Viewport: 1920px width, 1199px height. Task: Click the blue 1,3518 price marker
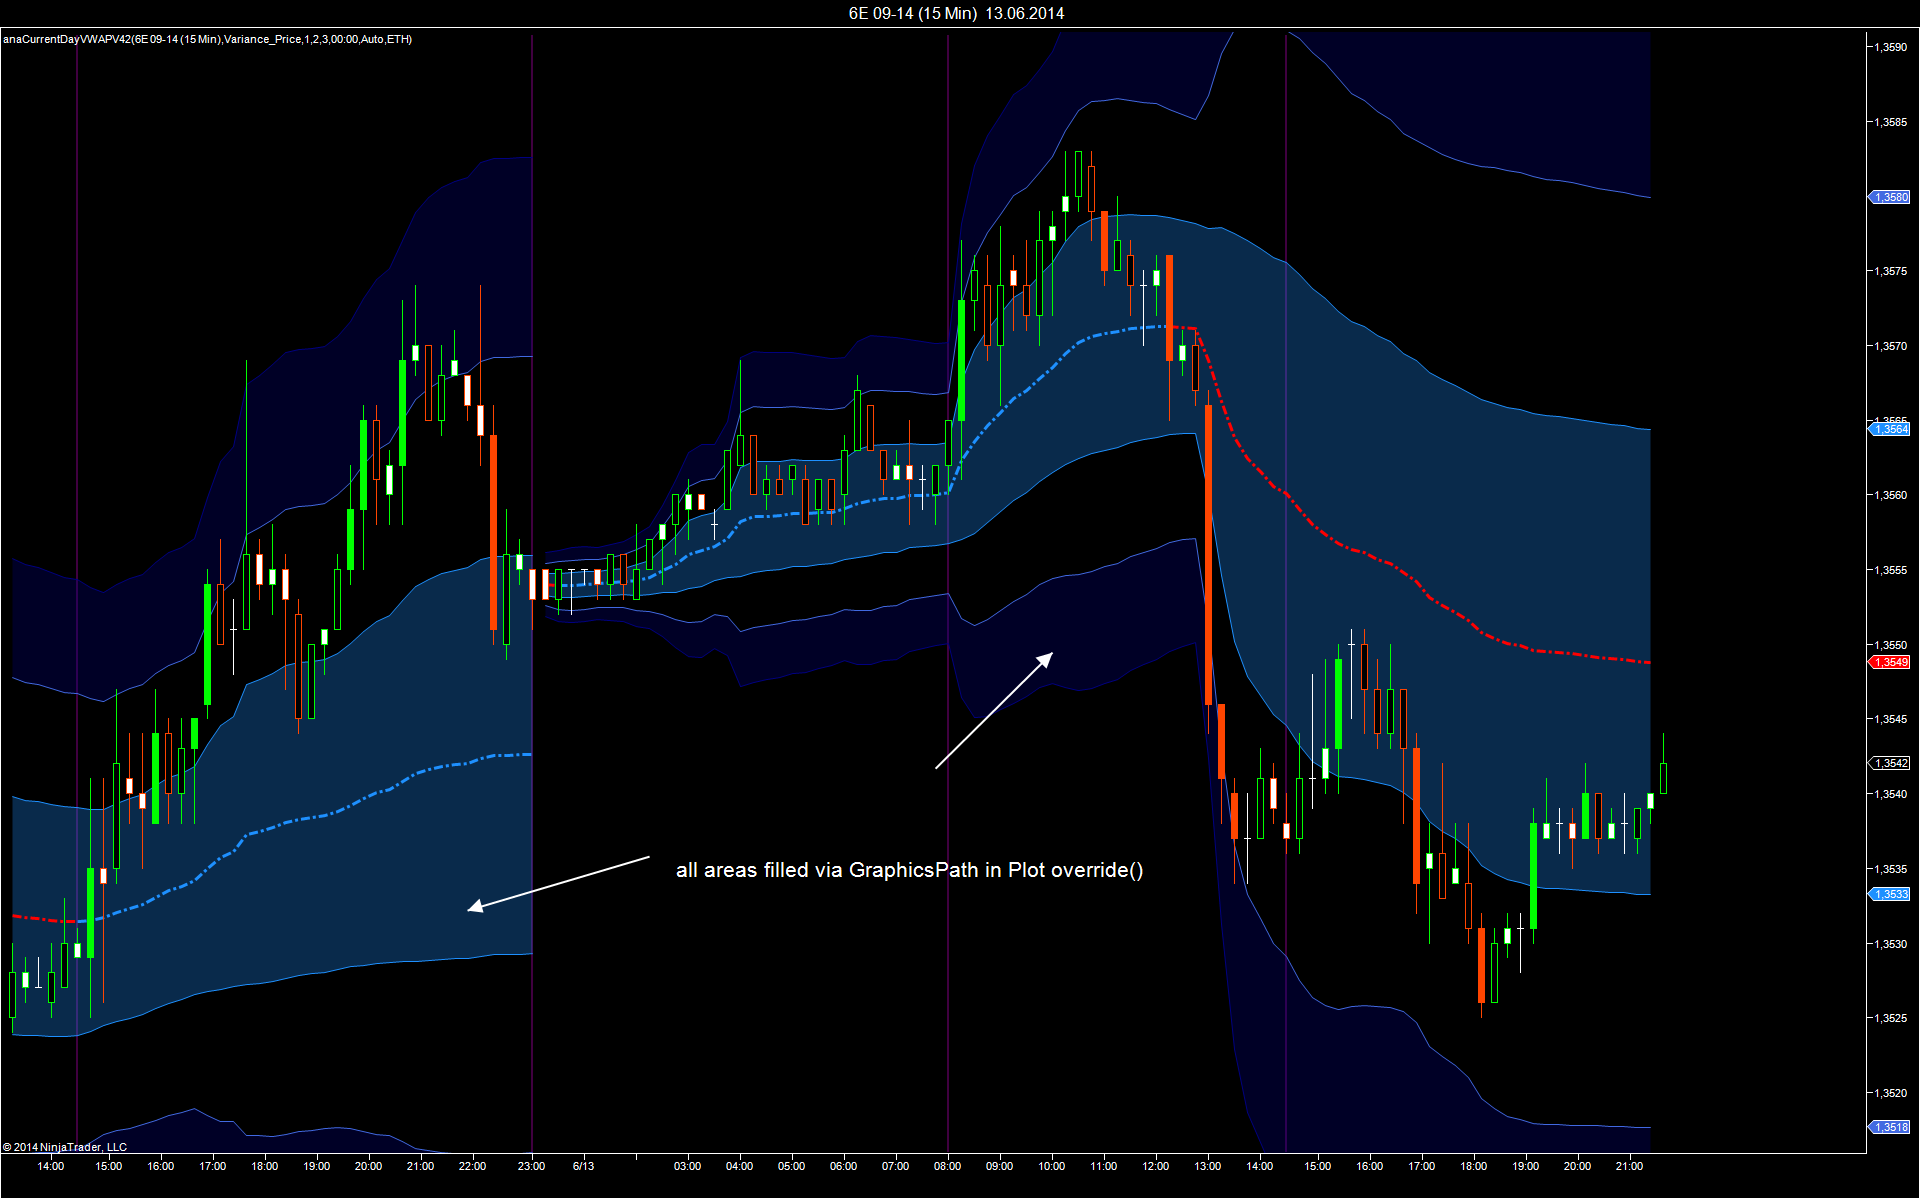click(x=1890, y=1127)
